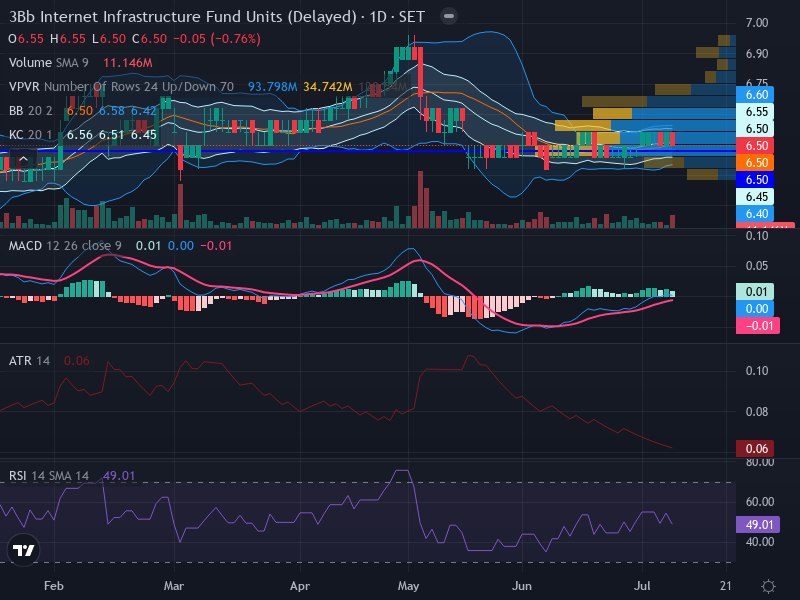This screenshot has height=600, width=800.
Task: Click the green 0.01 MACD axis label
Action: pyautogui.click(x=755, y=291)
